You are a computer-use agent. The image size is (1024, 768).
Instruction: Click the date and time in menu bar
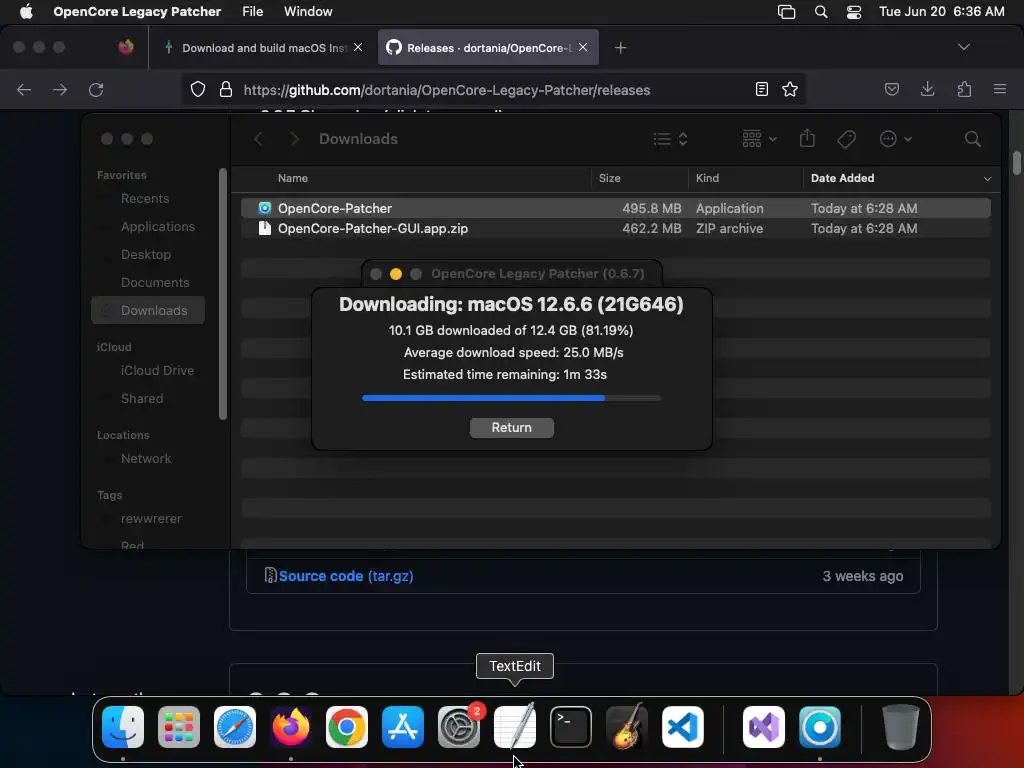[x=941, y=12]
